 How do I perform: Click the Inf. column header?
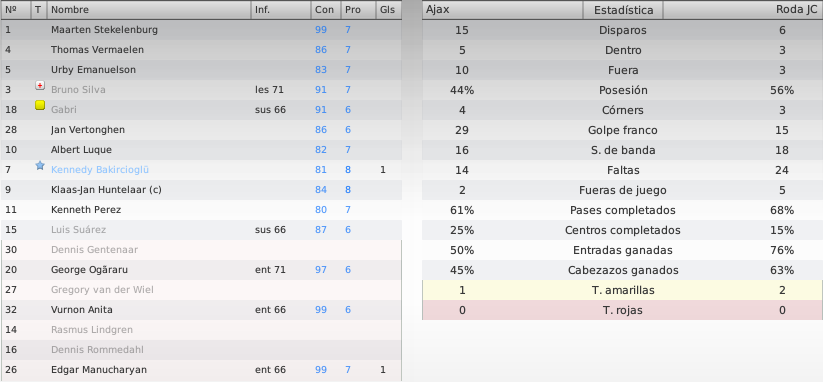click(280, 10)
